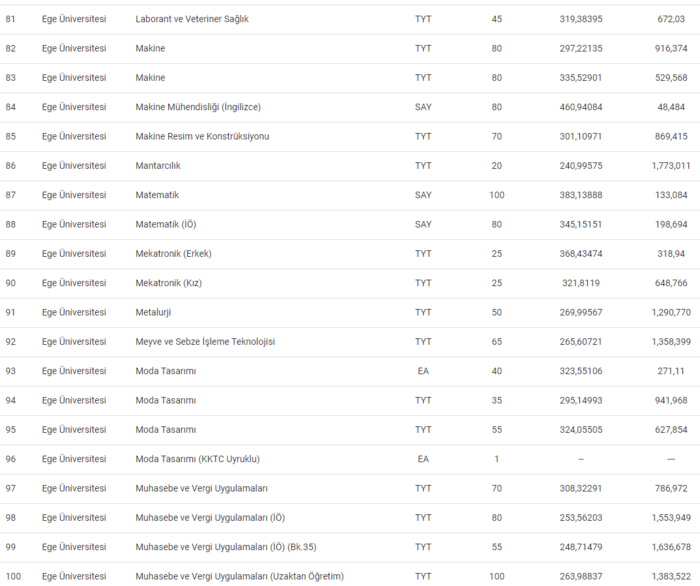Click the score value 383,13888
Viewport: 700px width, 586px height.
coord(582,195)
